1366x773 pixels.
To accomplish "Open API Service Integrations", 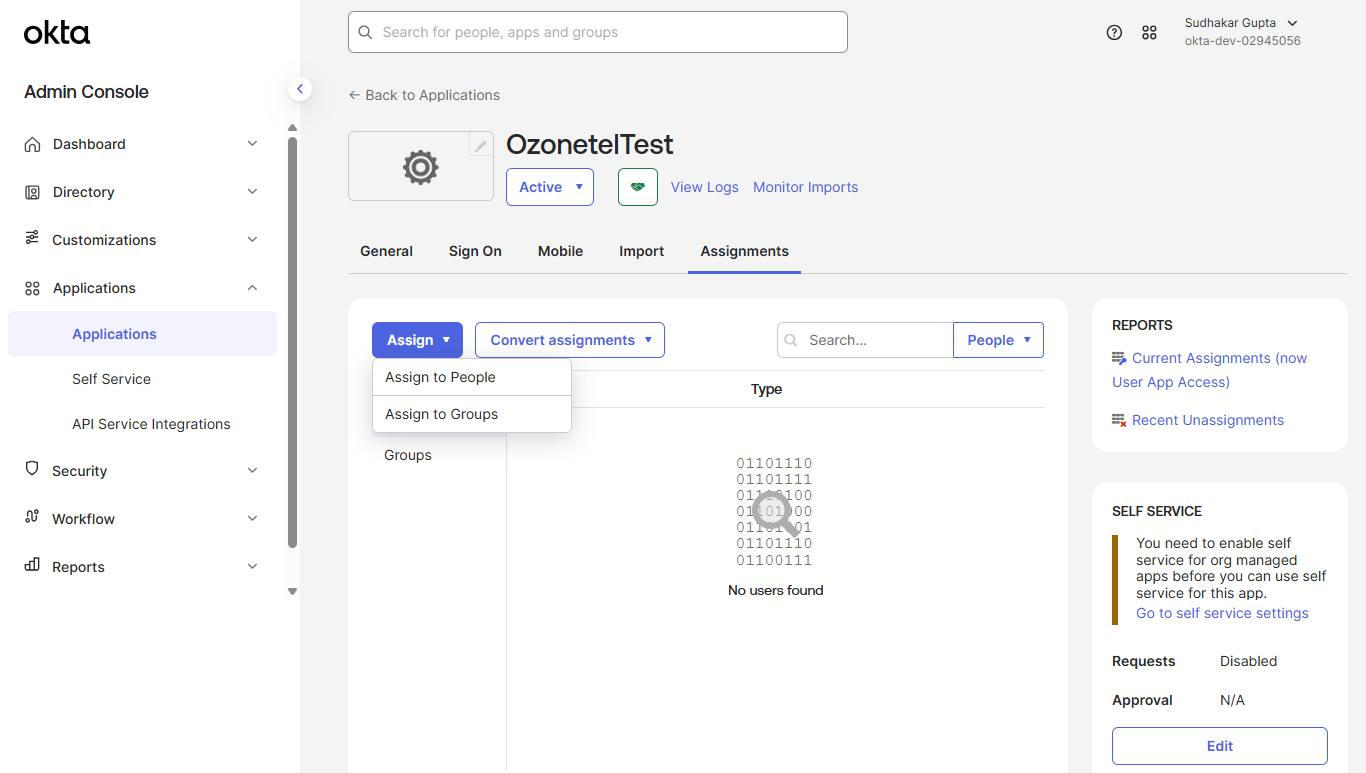I will pos(151,424).
